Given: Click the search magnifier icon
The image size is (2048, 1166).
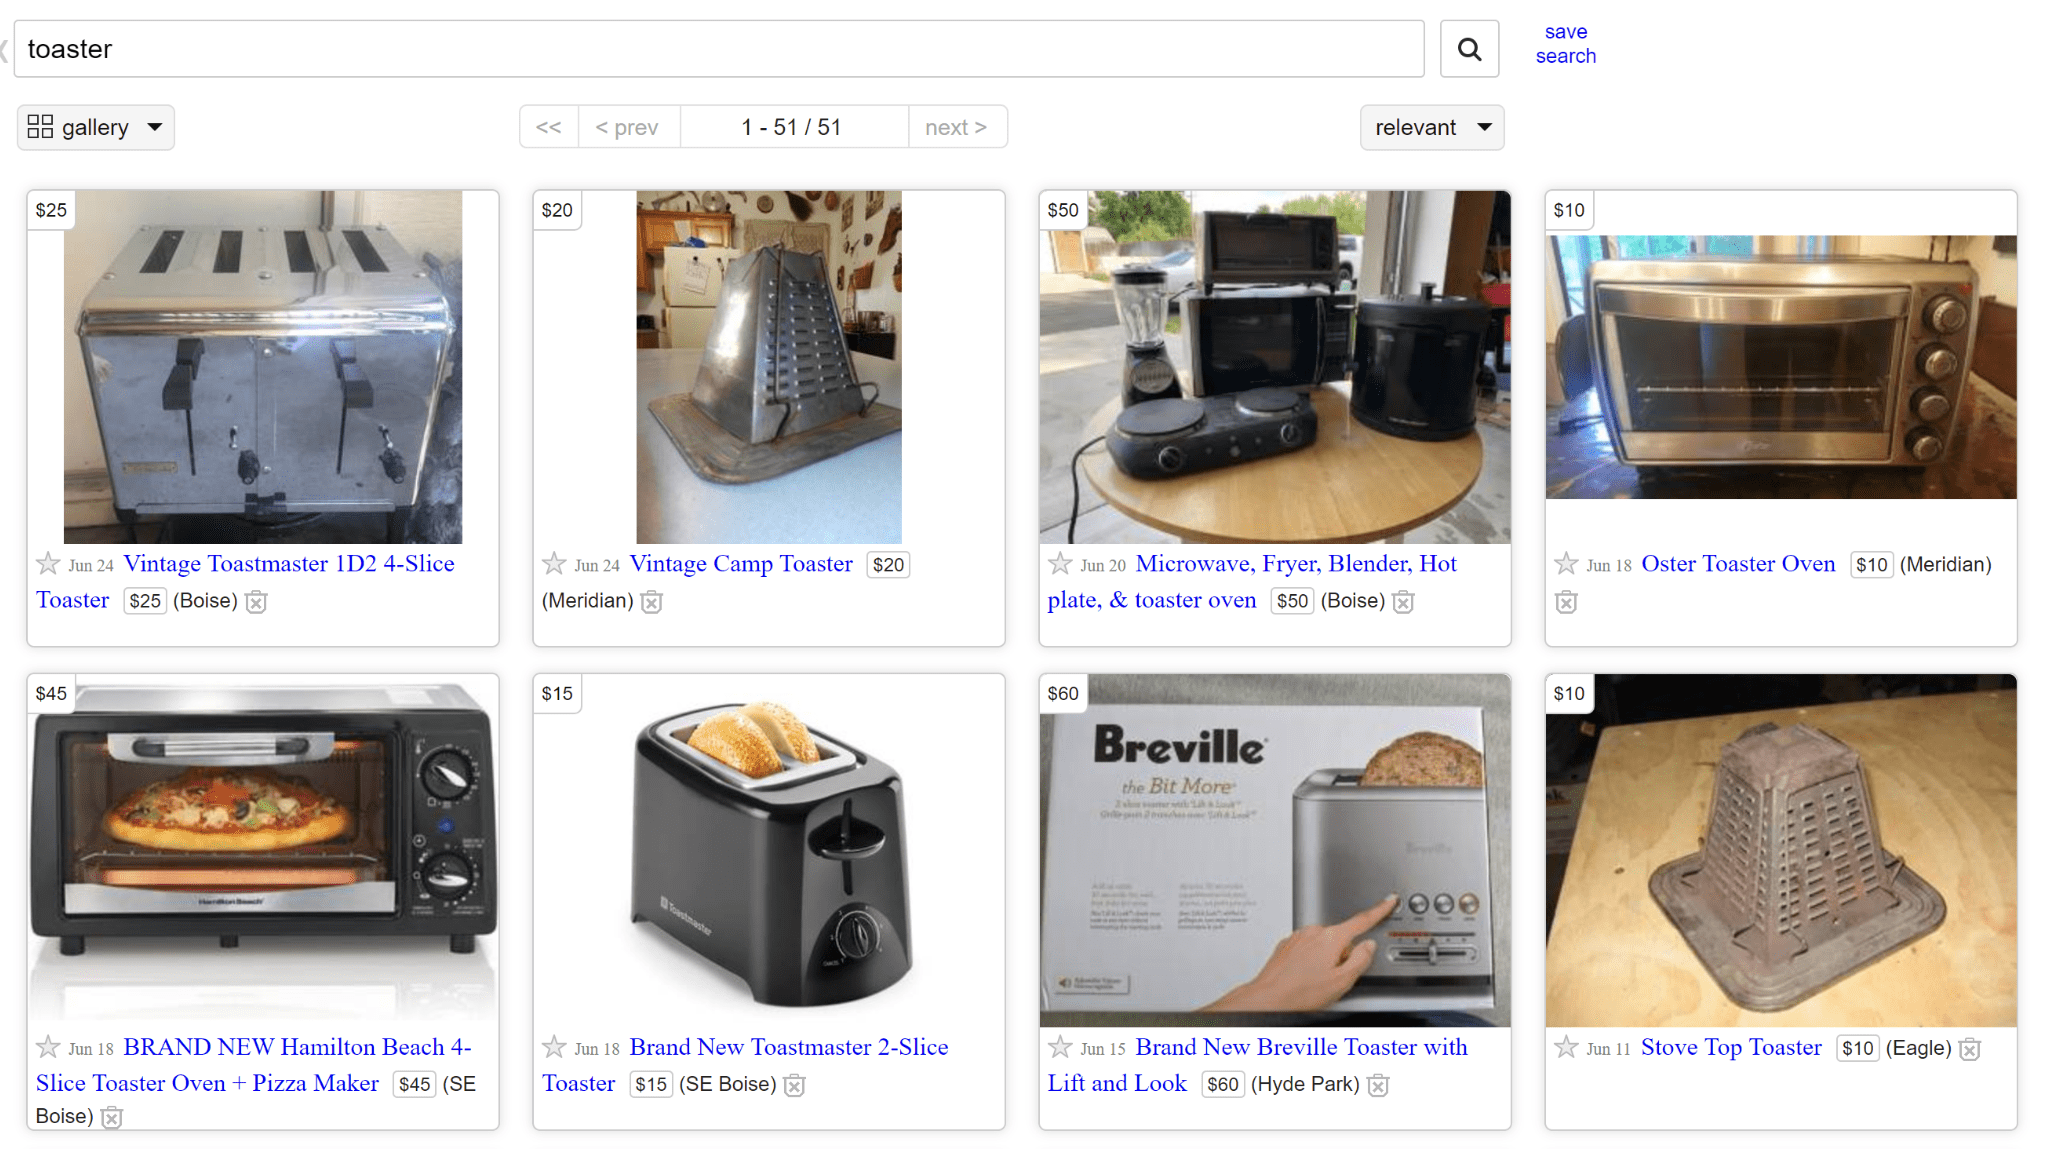Looking at the screenshot, I should (1468, 48).
